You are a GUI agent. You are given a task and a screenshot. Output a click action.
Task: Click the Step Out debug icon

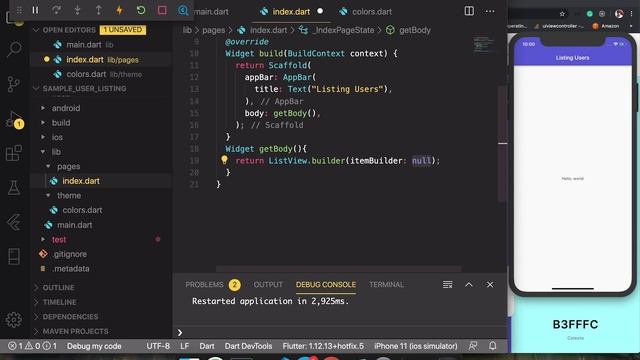pyautogui.click(x=98, y=10)
